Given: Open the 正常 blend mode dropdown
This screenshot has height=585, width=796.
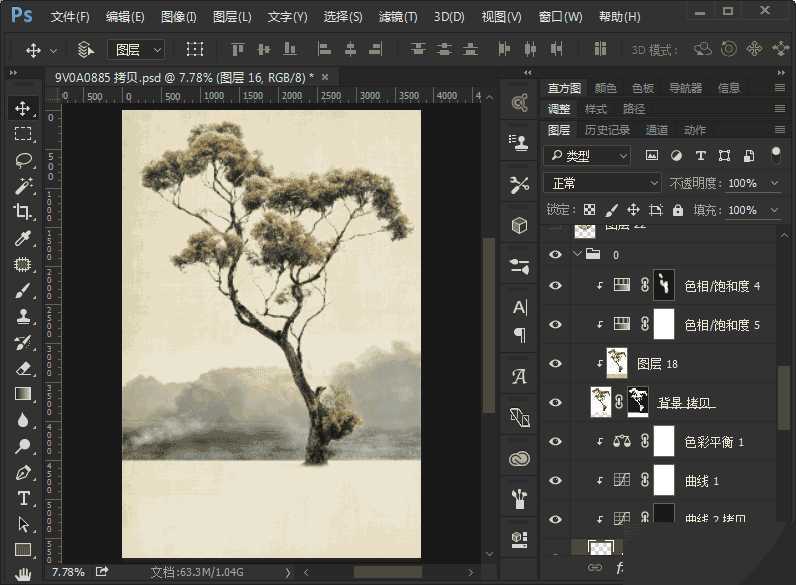Looking at the screenshot, I should pyautogui.click(x=602, y=183).
